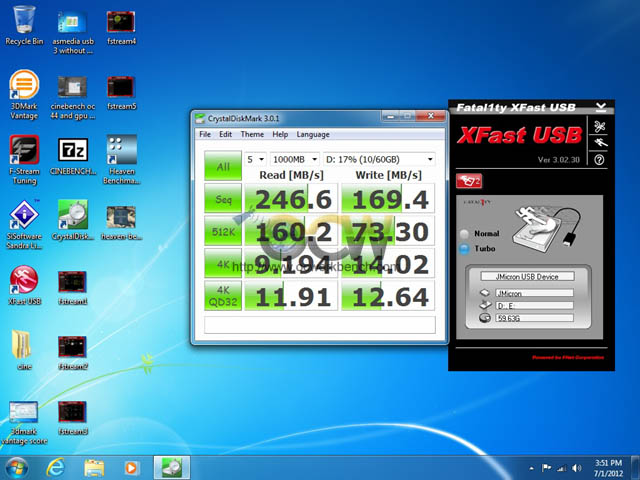Viewport: 640px width, 480px height.
Task: Click the red USB device count icon
Action: click(469, 181)
